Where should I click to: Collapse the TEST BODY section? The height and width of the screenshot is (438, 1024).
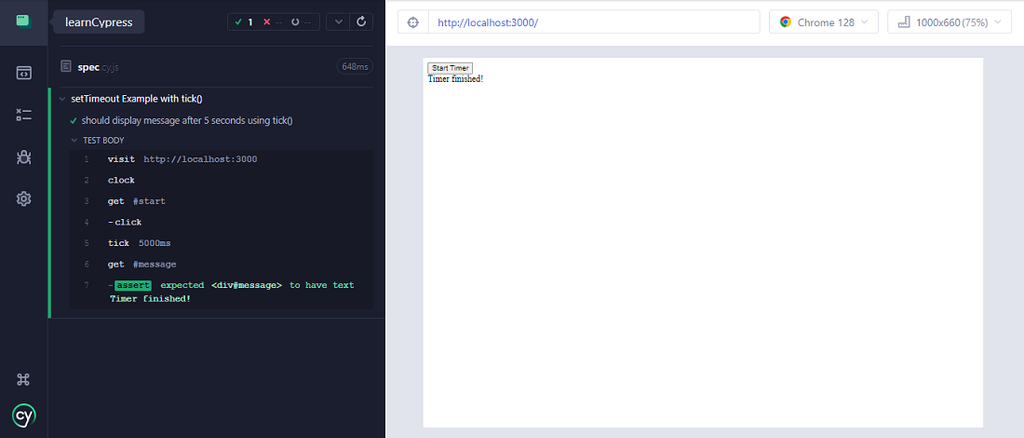(x=74, y=140)
